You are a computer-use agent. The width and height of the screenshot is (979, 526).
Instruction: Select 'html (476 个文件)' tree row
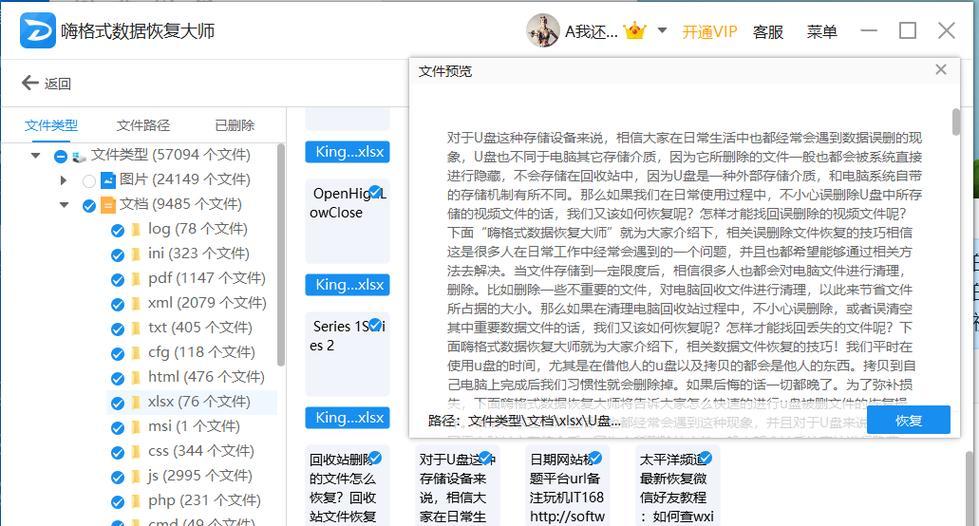click(x=206, y=377)
